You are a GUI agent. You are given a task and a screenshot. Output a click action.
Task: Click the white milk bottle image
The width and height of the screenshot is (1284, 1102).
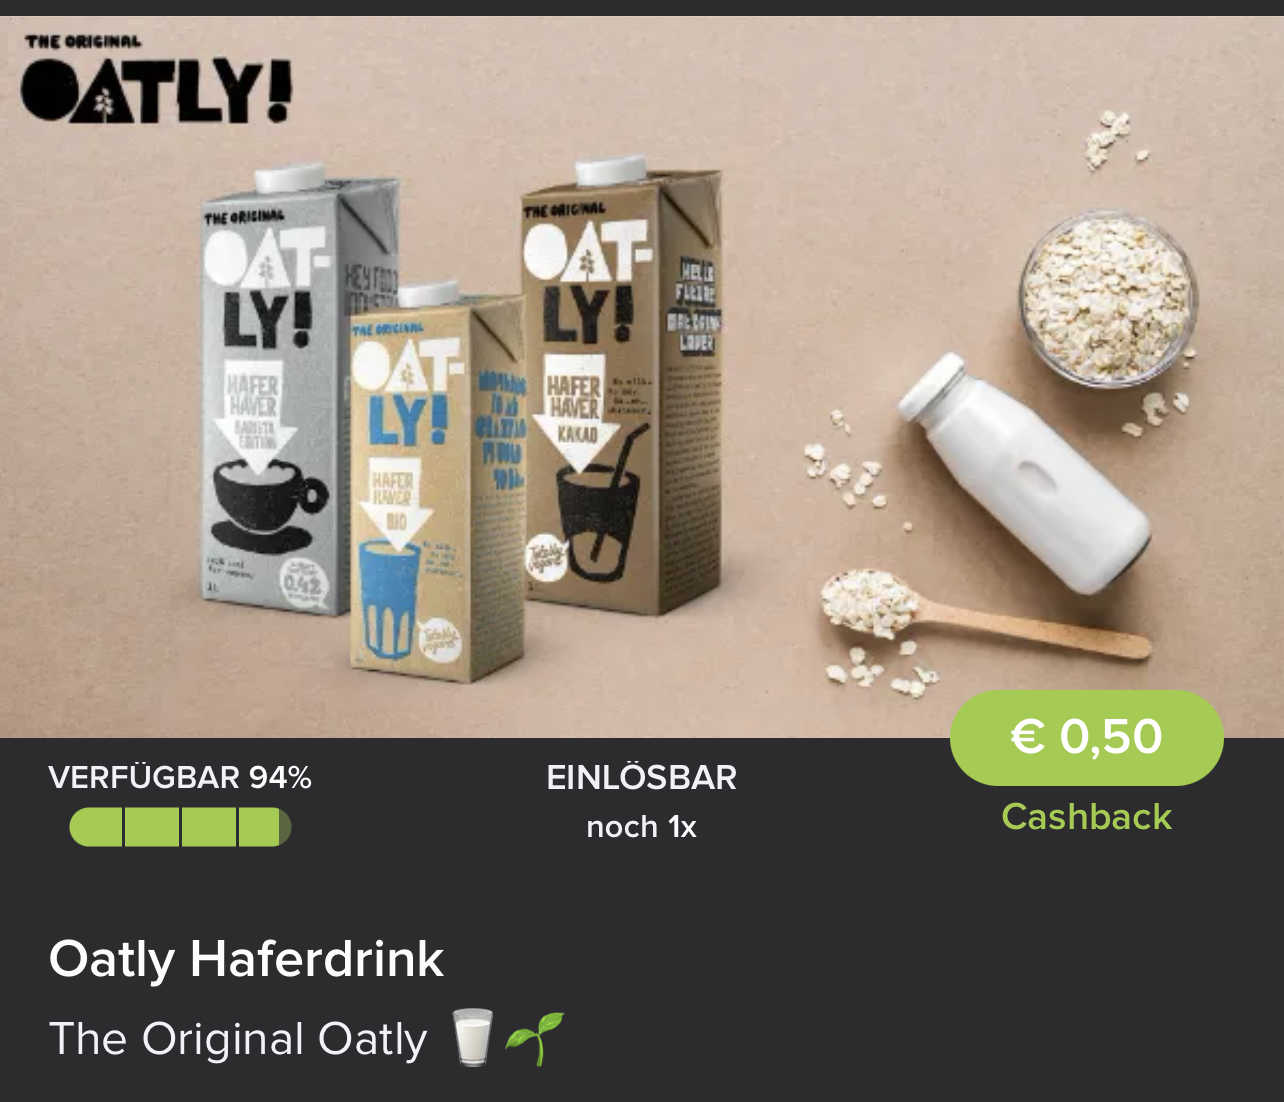tap(1025, 472)
